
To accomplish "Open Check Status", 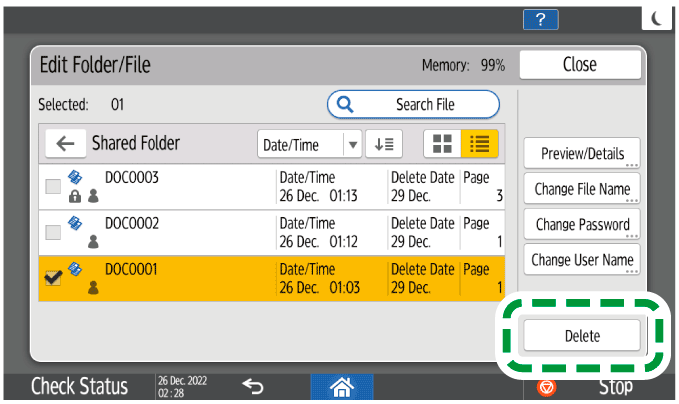I will pyautogui.click(x=79, y=387).
